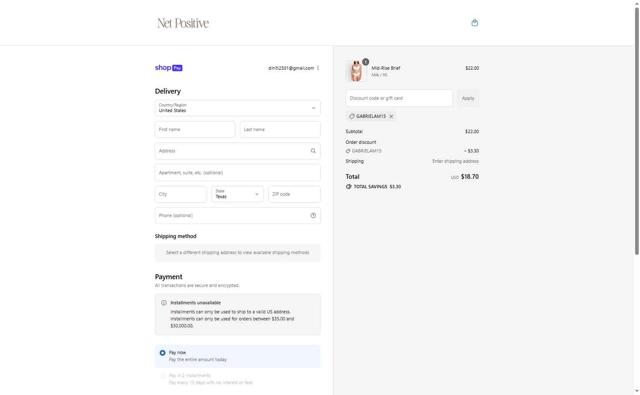Focus the Phone (optional) field
640x395 pixels.
tap(238, 215)
